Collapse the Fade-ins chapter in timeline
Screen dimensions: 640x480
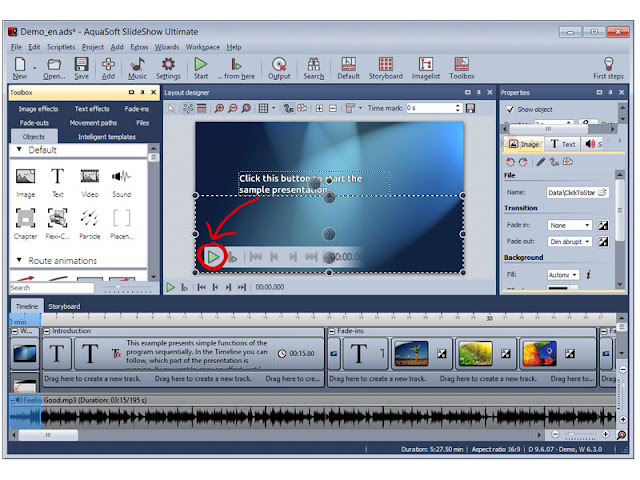(x=332, y=331)
